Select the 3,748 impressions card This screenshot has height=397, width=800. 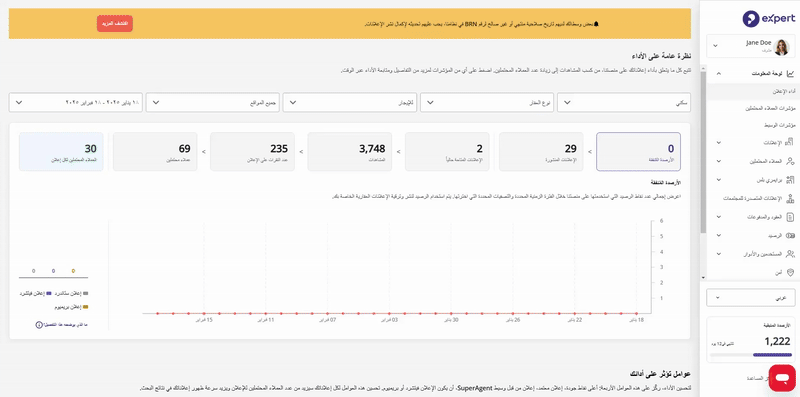(349, 152)
